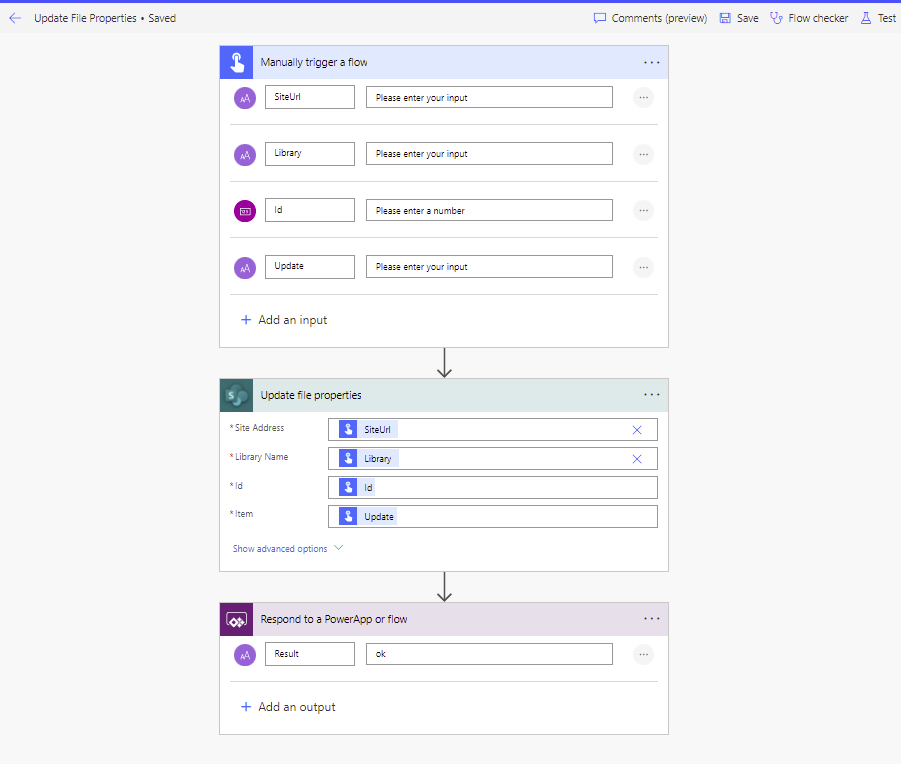This screenshot has height=764, width=901.
Task: Click the PowerApps icon on Respond action
Action: (236, 619)
